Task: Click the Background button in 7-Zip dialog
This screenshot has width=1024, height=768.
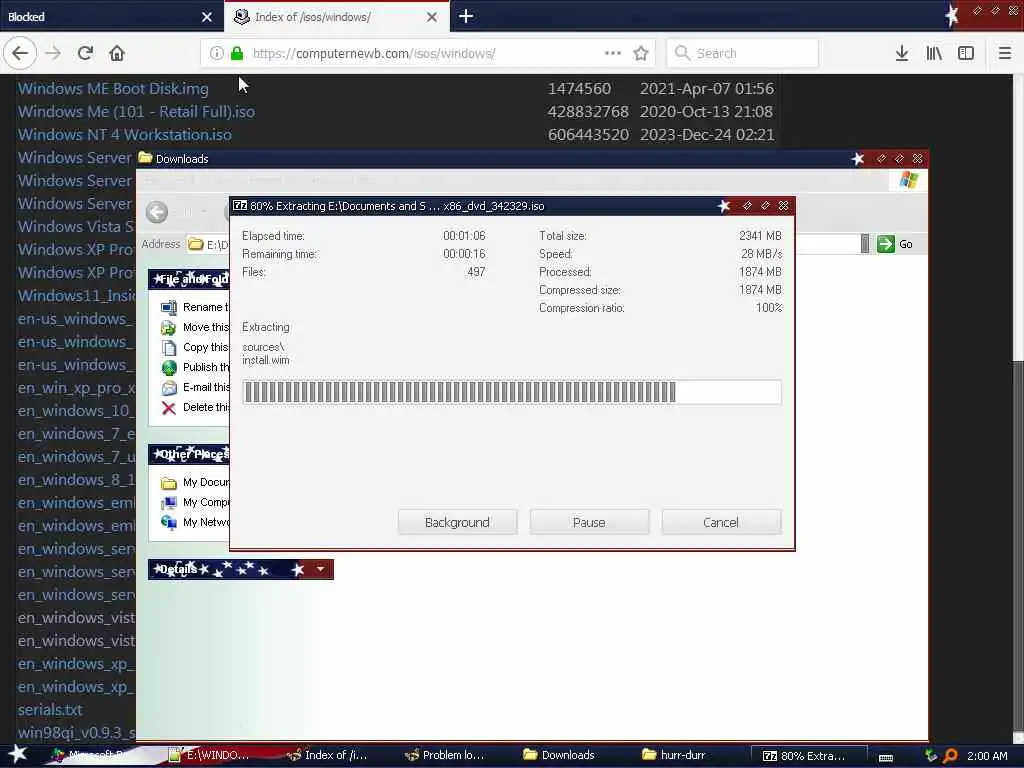Action: 457,522
